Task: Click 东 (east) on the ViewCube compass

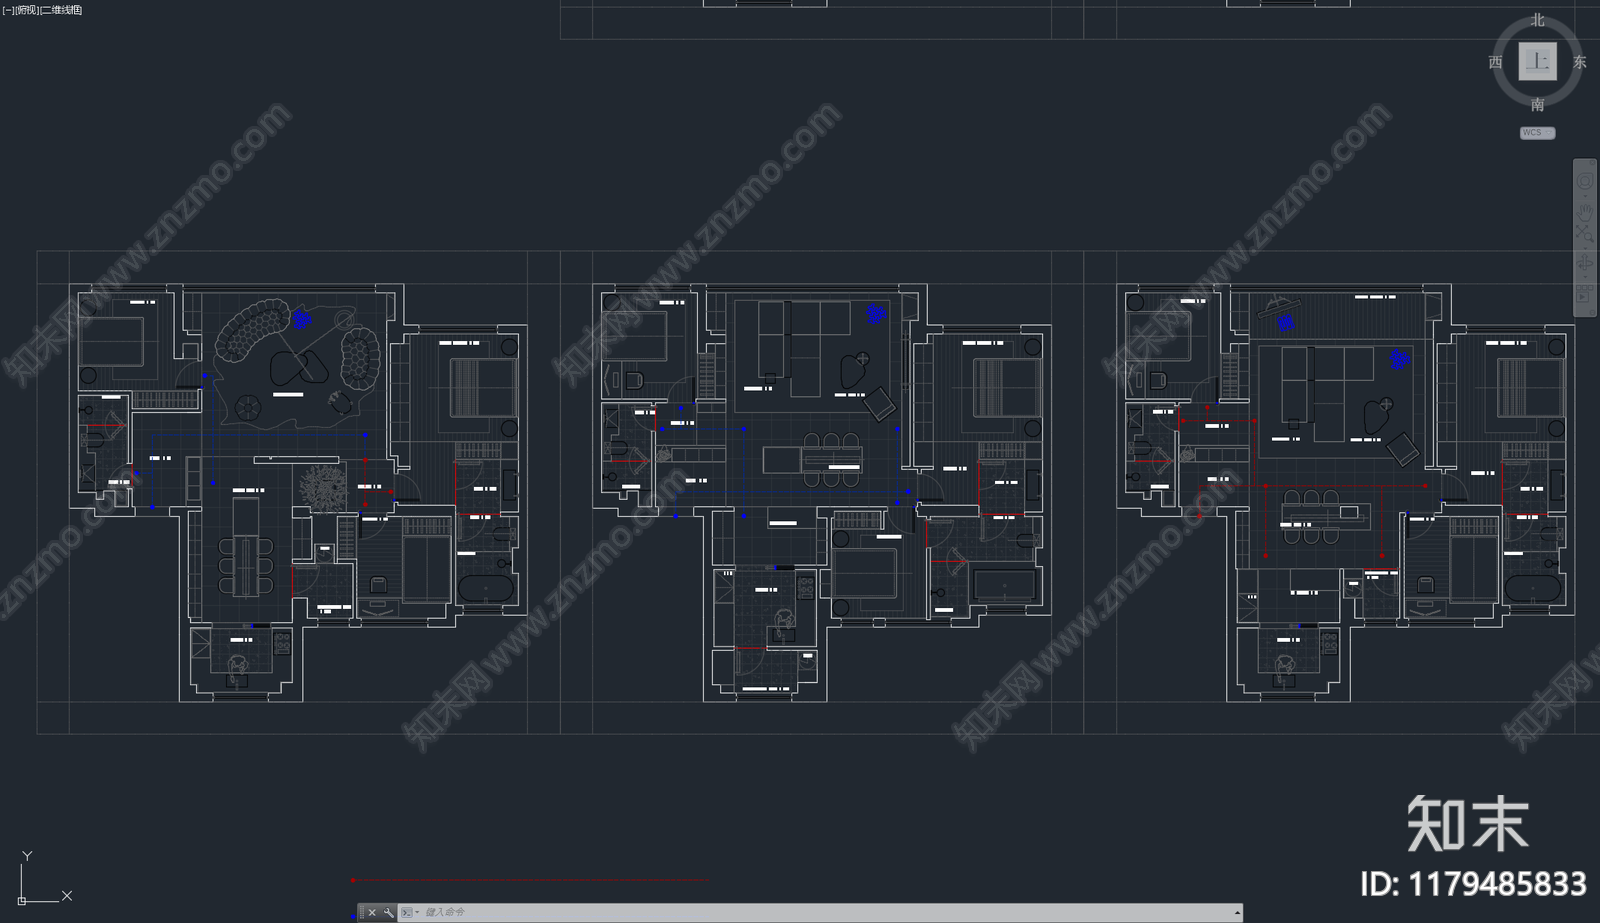Action: pyautogui.click(x=1580, y=62)
